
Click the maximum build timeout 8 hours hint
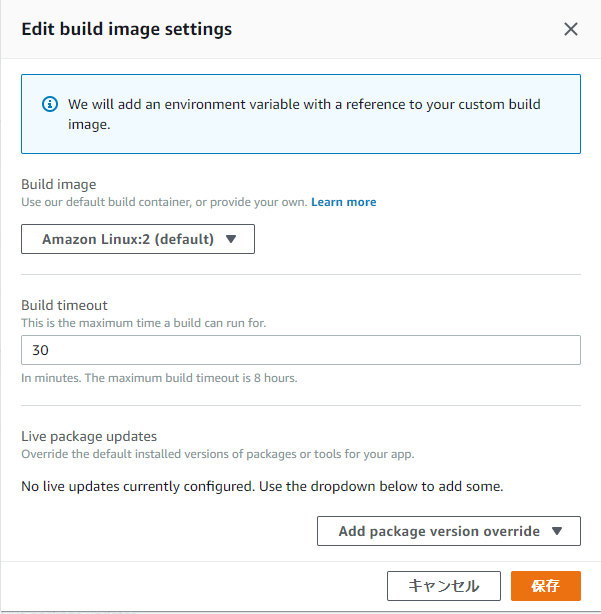[x=159, y=378]
